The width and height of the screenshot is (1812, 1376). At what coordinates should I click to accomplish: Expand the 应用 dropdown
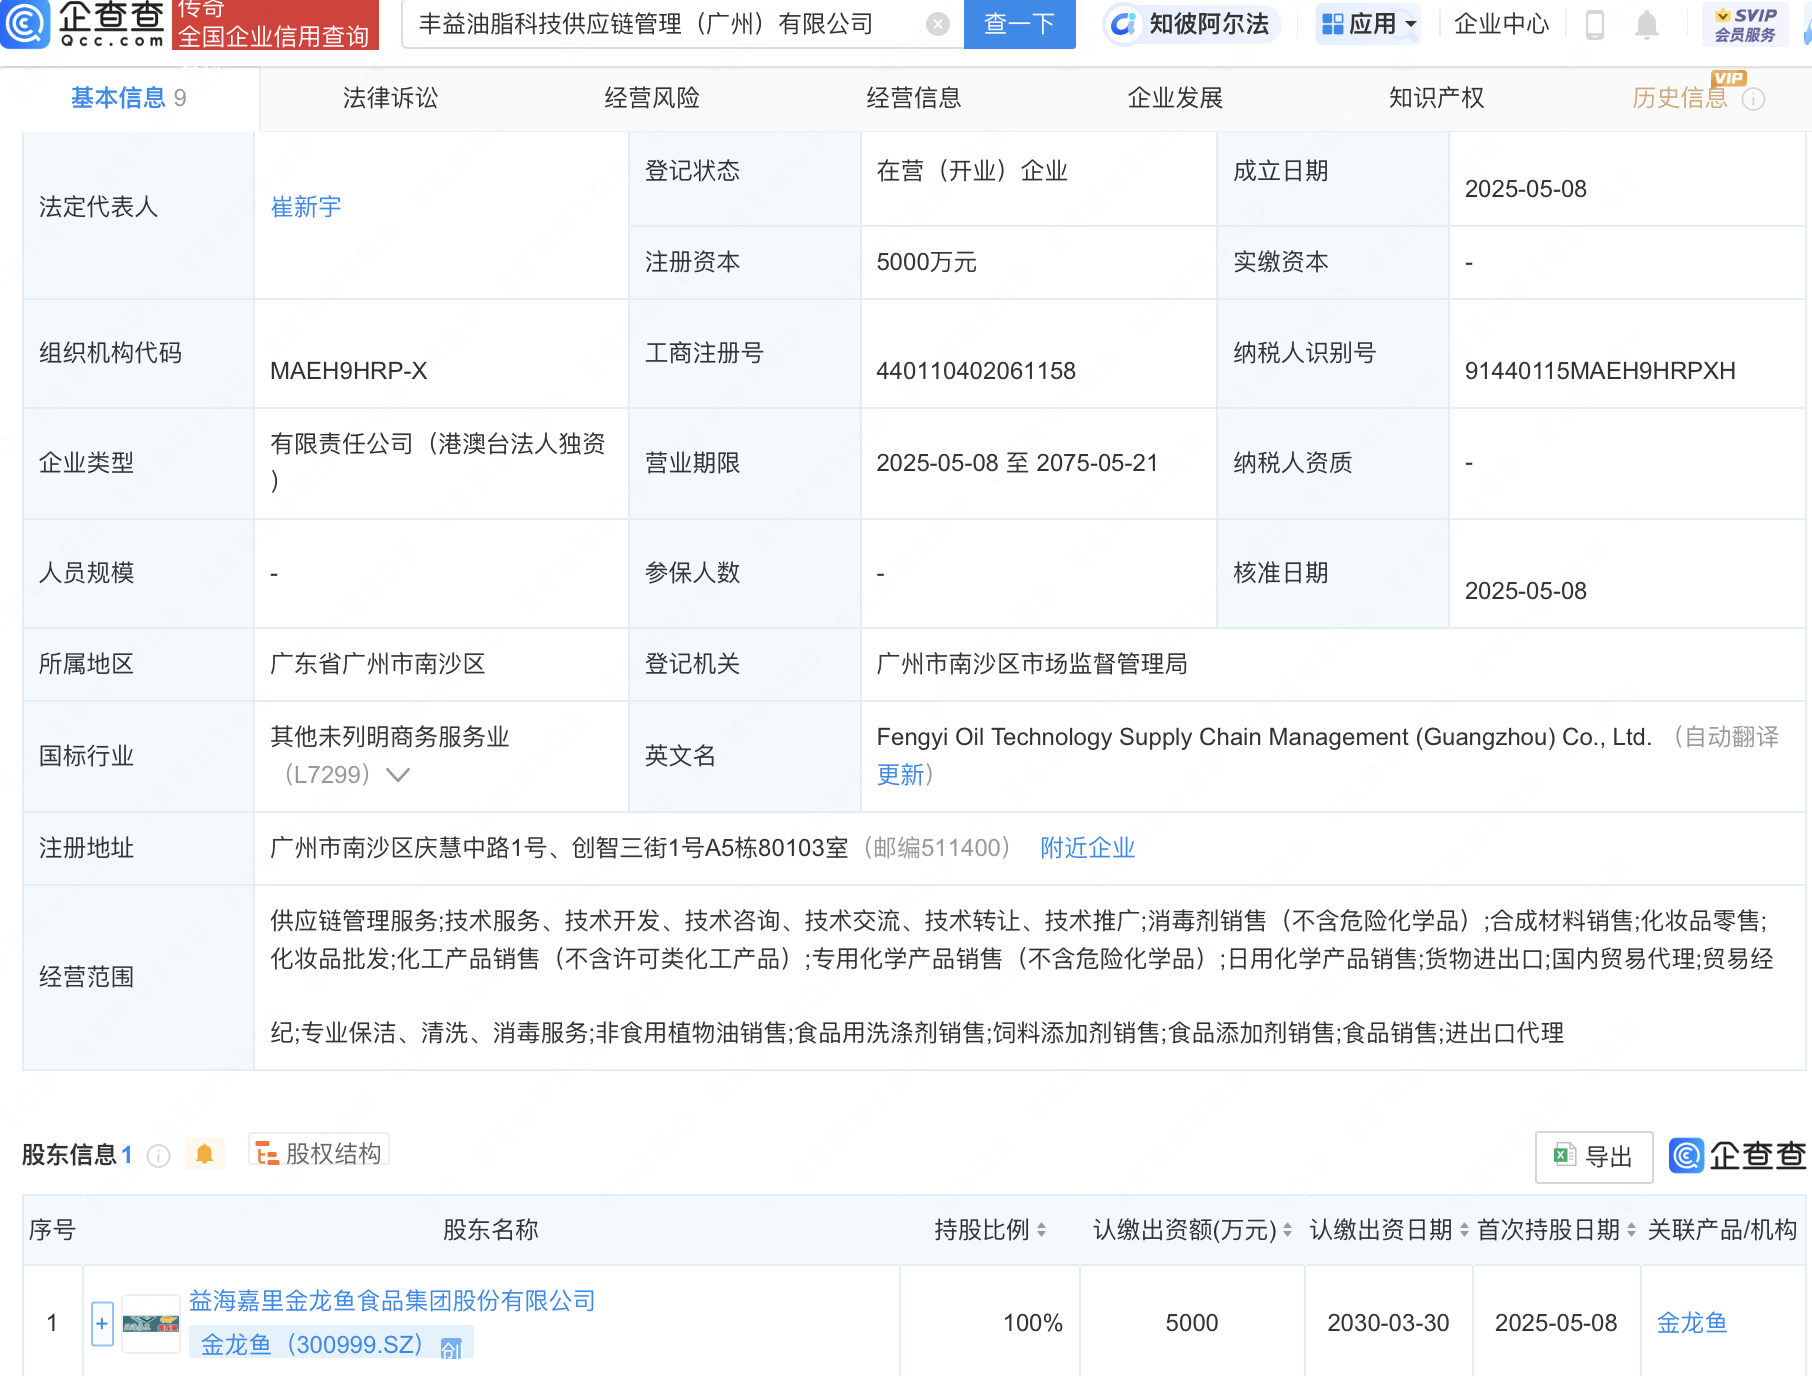(x=1368, y=24)
